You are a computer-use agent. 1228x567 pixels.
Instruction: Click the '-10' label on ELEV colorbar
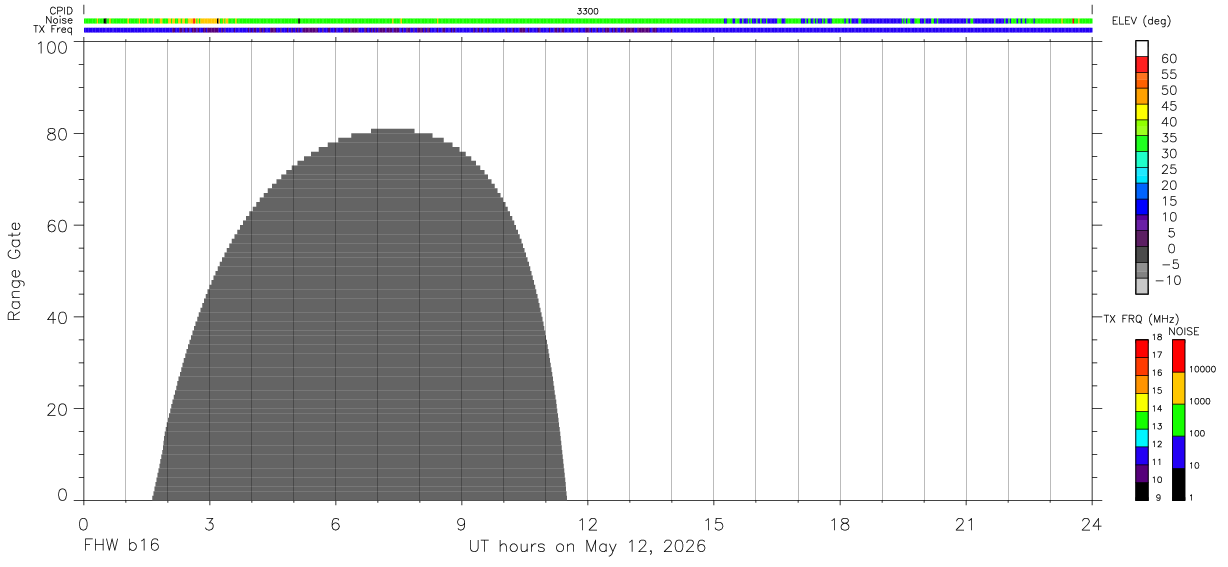1166,280
